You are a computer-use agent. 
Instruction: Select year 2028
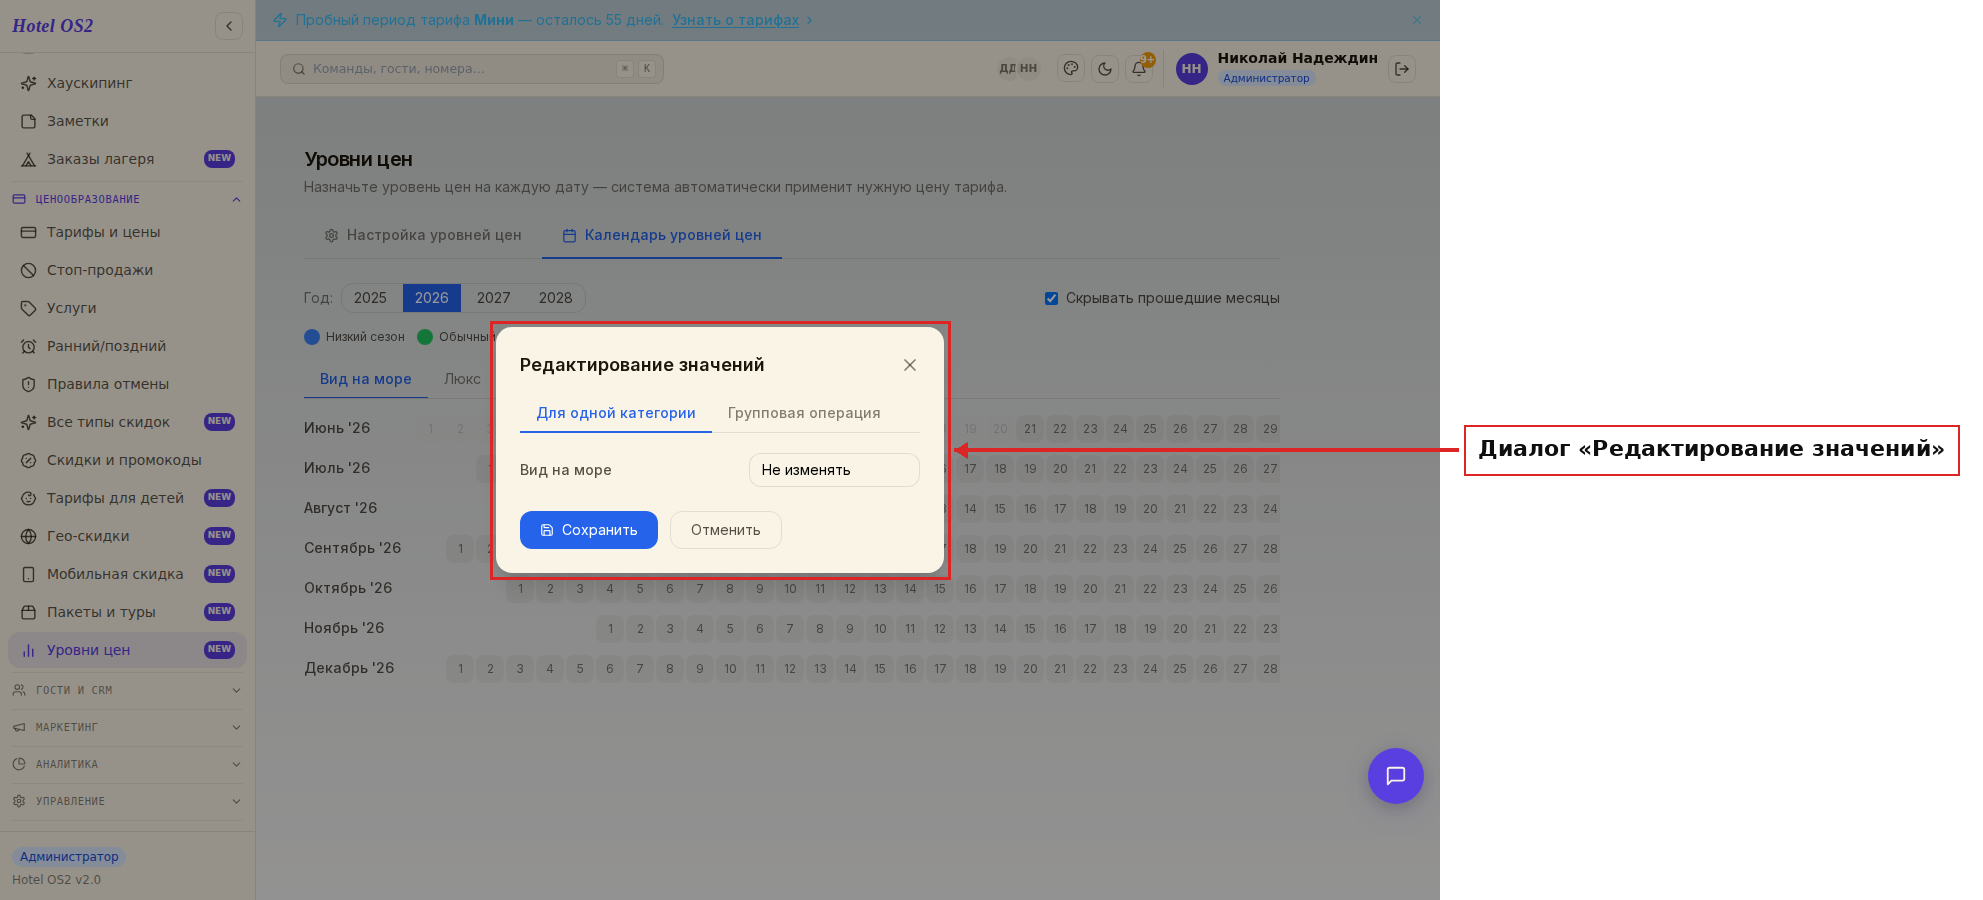click(556, 298)
